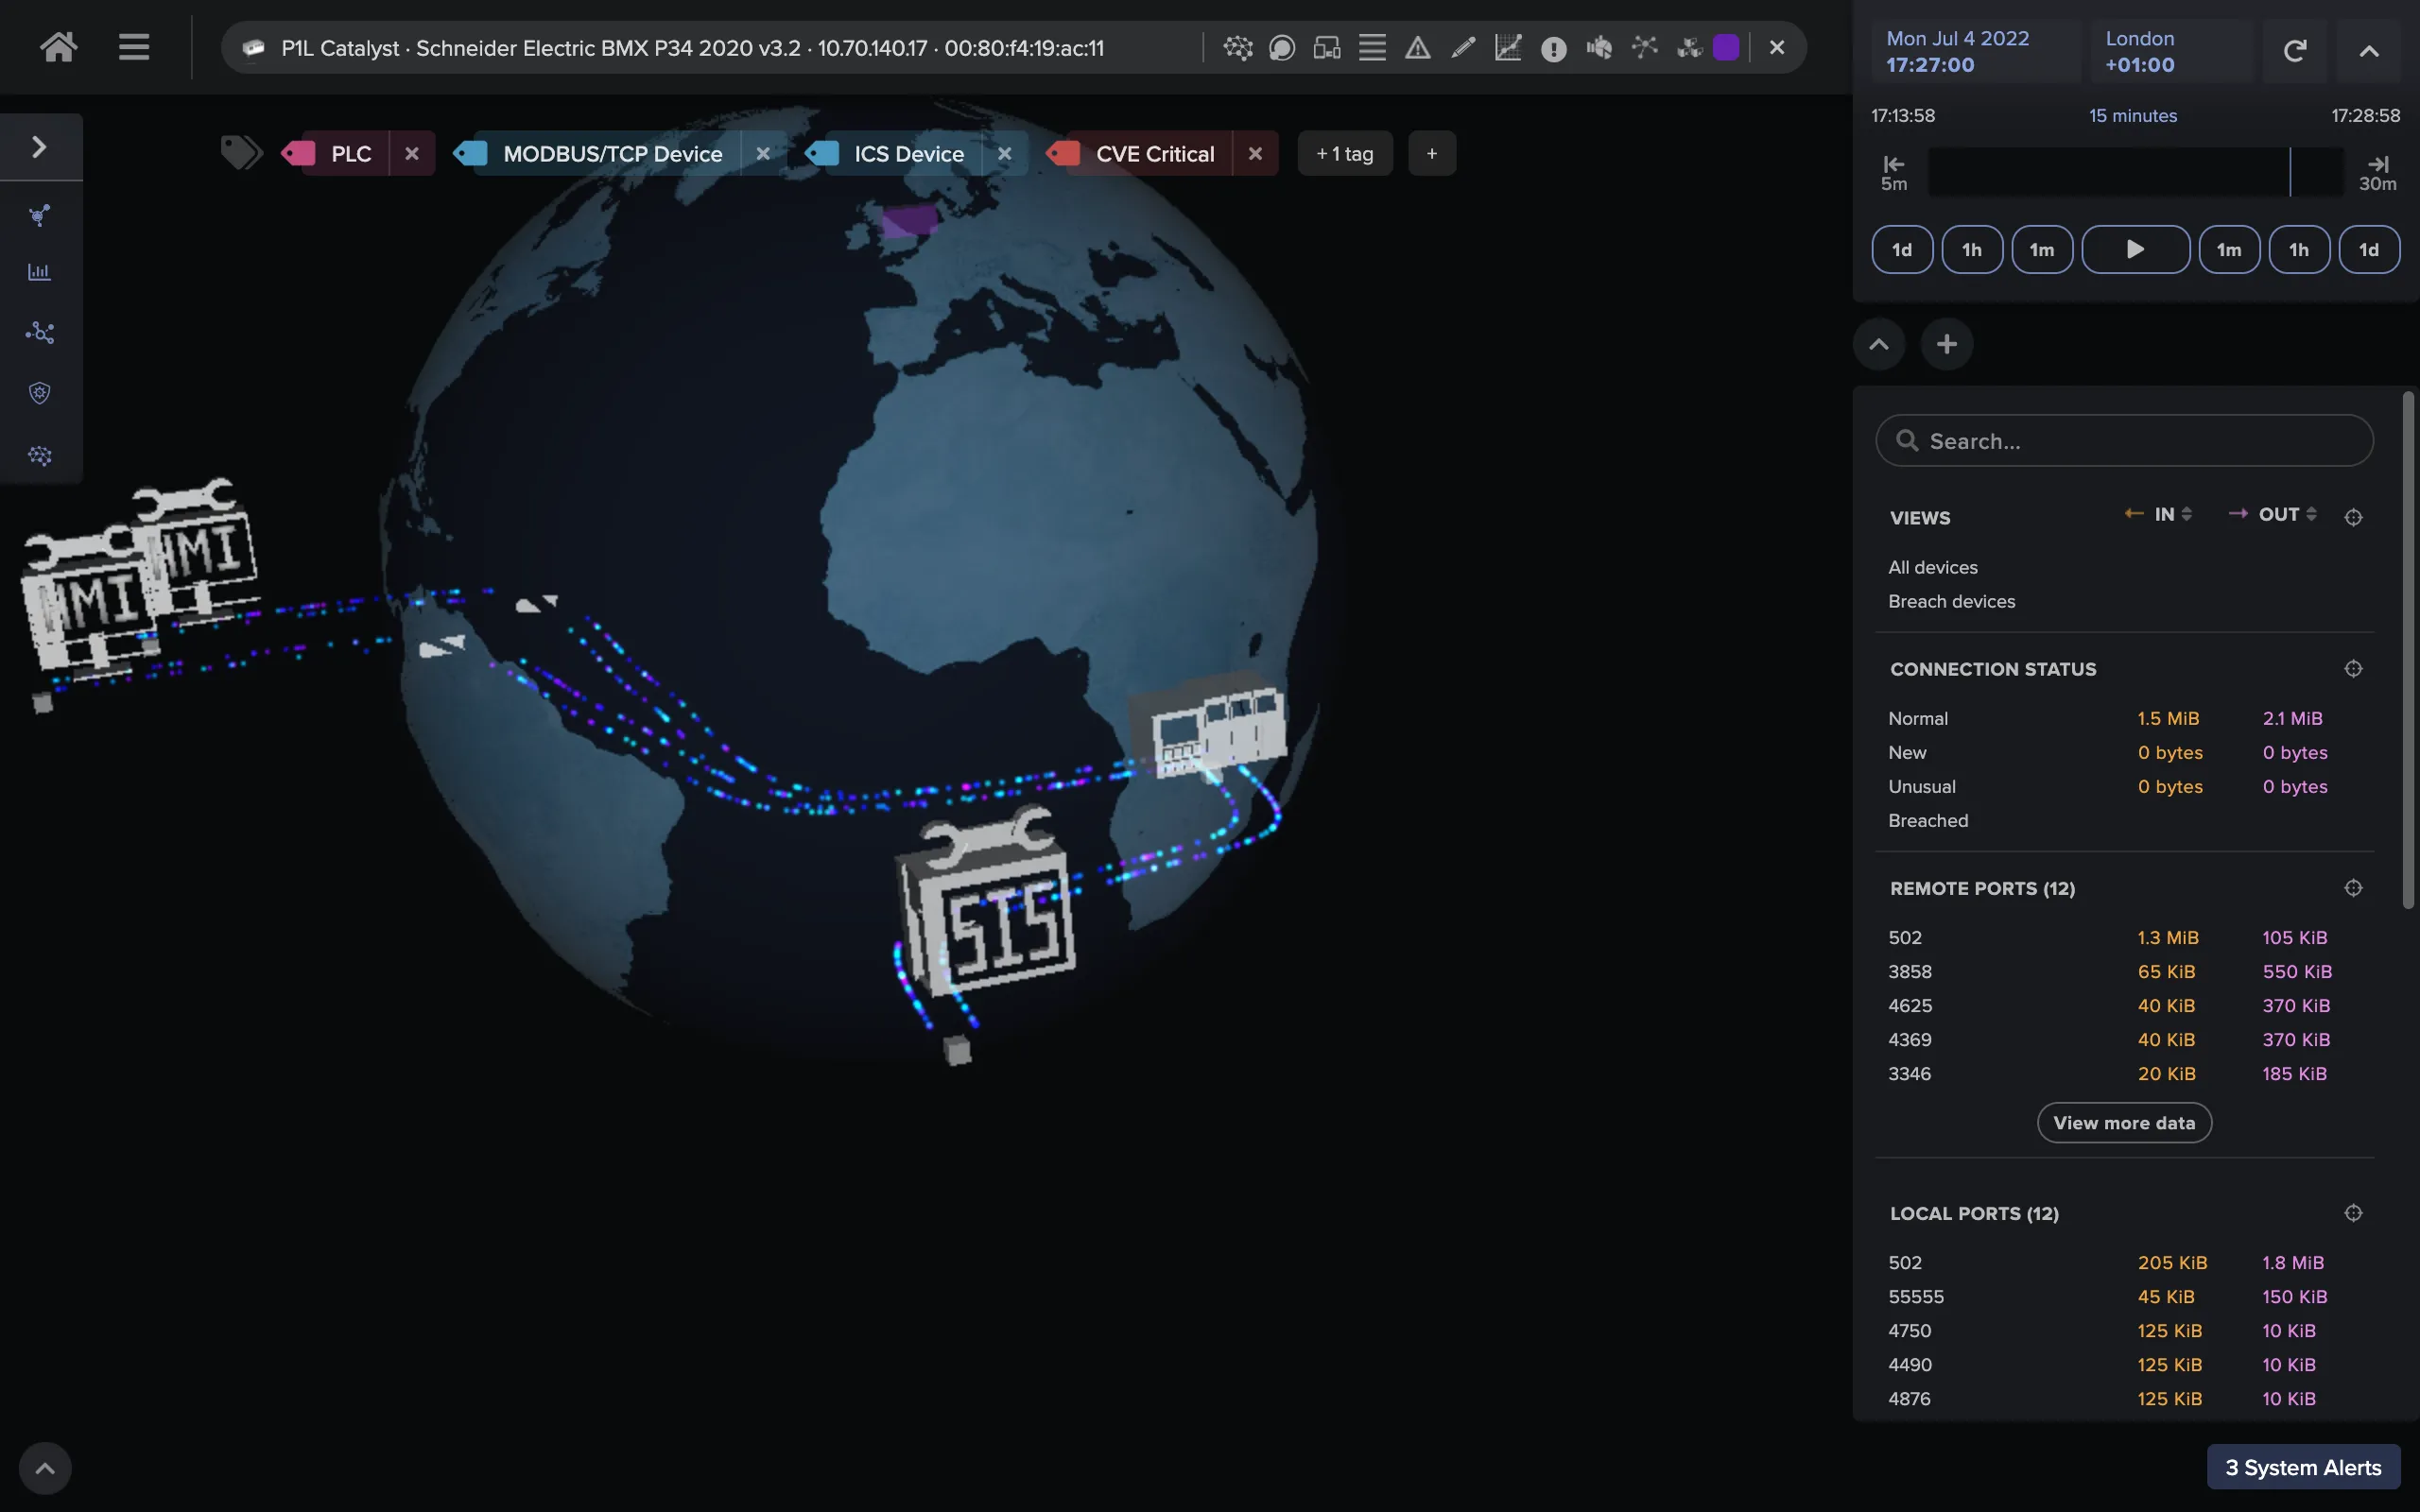Screen dimensions: 2420x1512
Task: Click the shield icon in left sidebar
Action: point(40,393)
